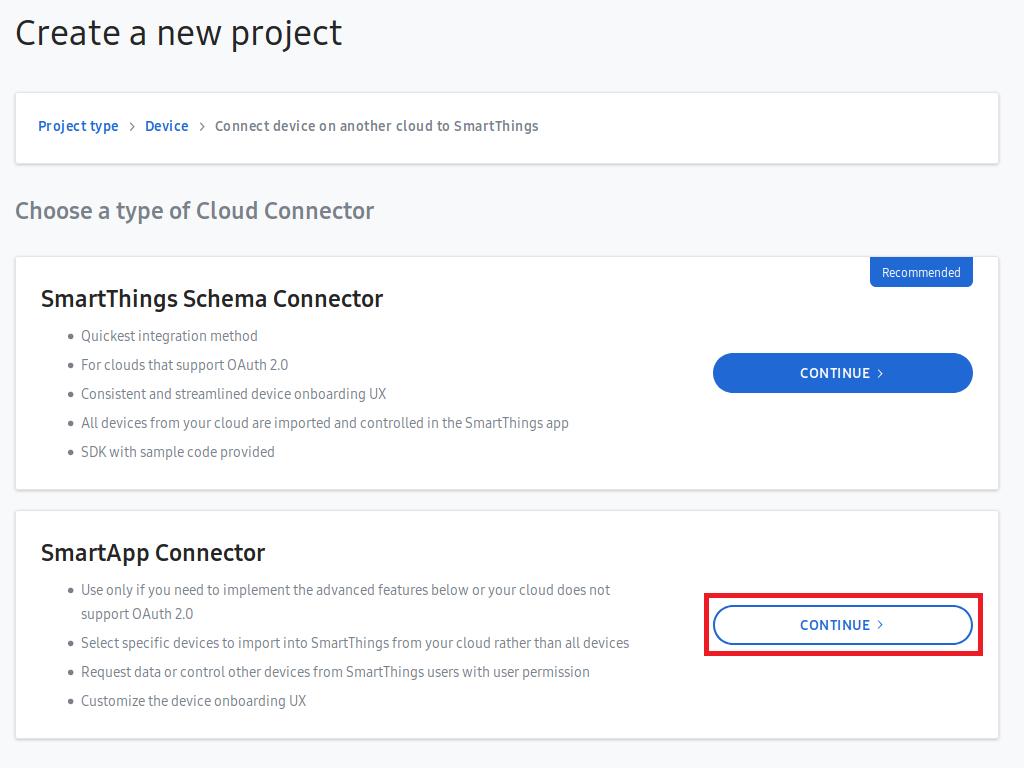Click the 'For clouds that support OAuth 2.0' bullet
This screenshot has width=1024, height=768.
click(184, 365)
